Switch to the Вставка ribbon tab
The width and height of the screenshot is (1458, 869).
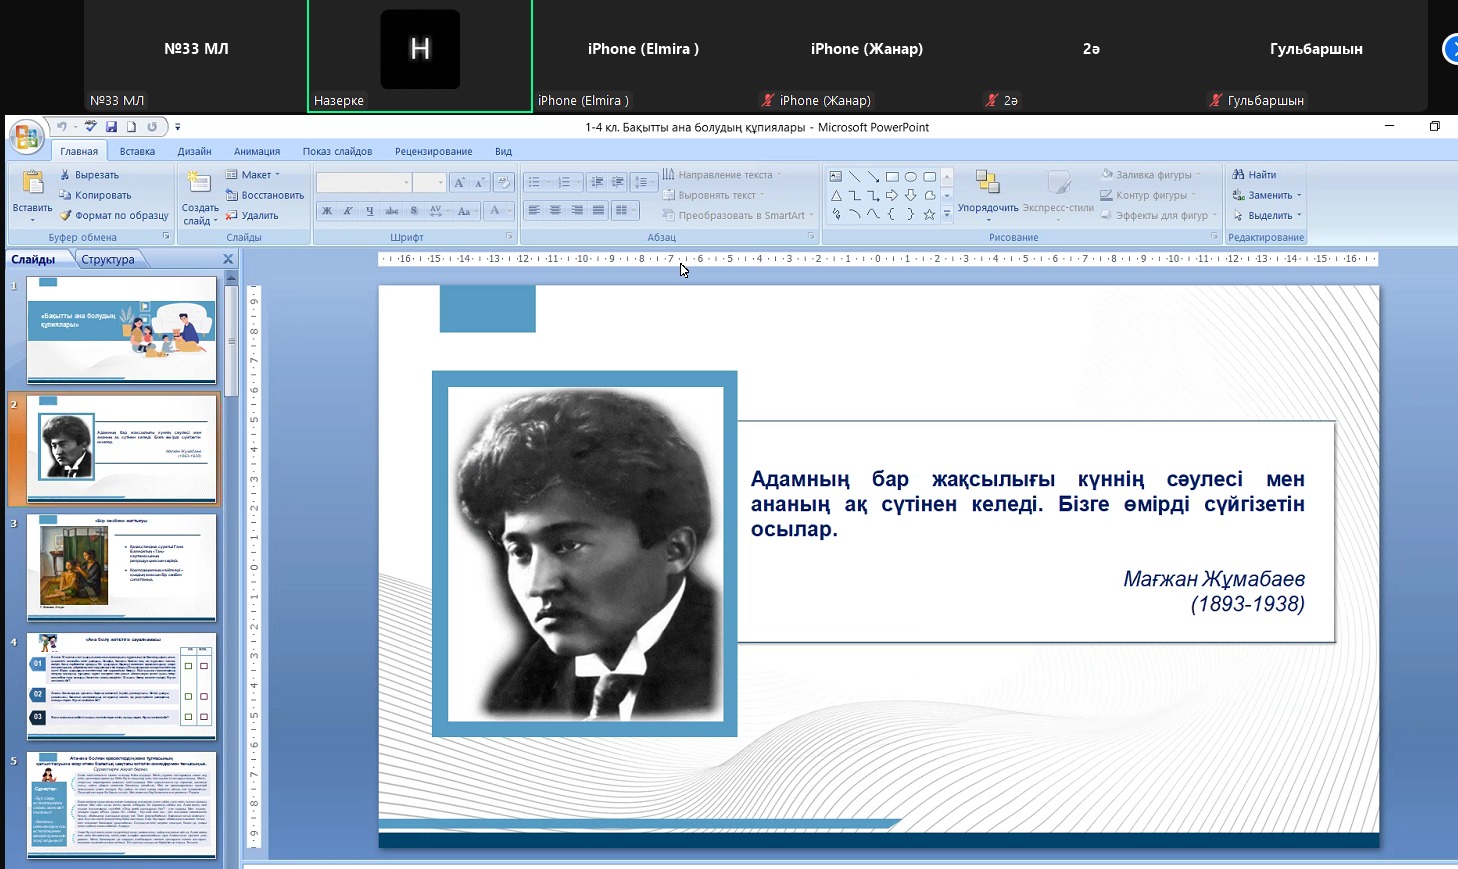coord(137,152)
